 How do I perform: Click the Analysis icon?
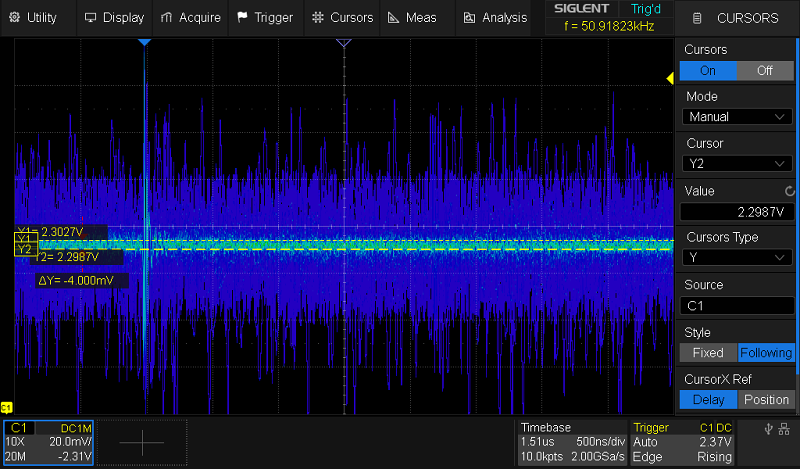pyautogui.click(x=469, y=18)
